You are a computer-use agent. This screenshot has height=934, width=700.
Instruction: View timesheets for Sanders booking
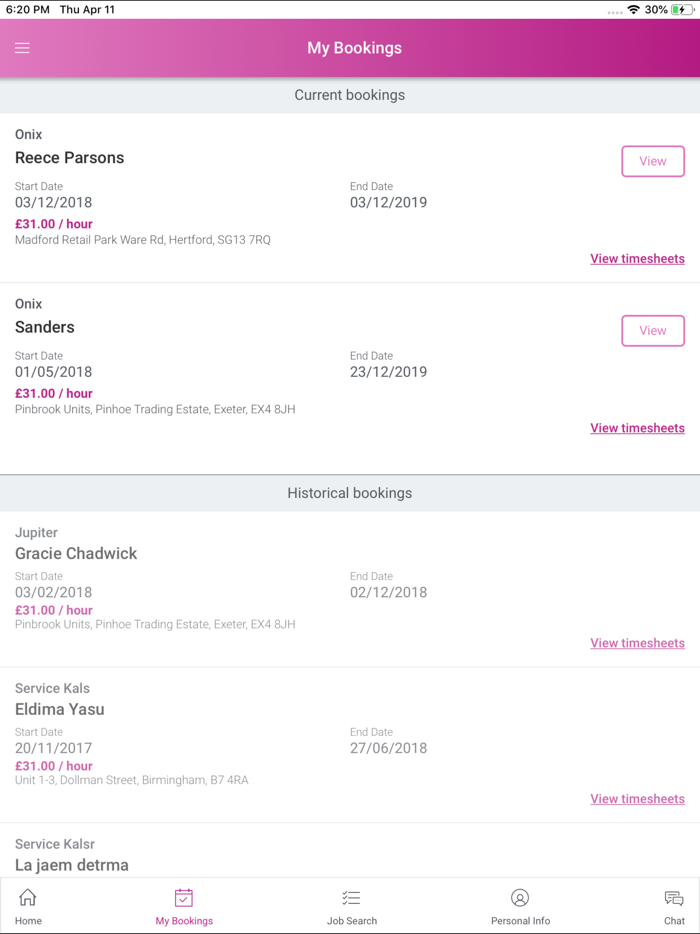[637, 428]
